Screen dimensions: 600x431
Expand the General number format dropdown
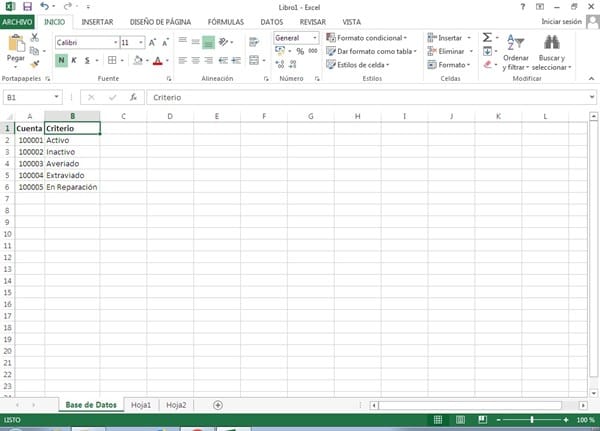295,37
